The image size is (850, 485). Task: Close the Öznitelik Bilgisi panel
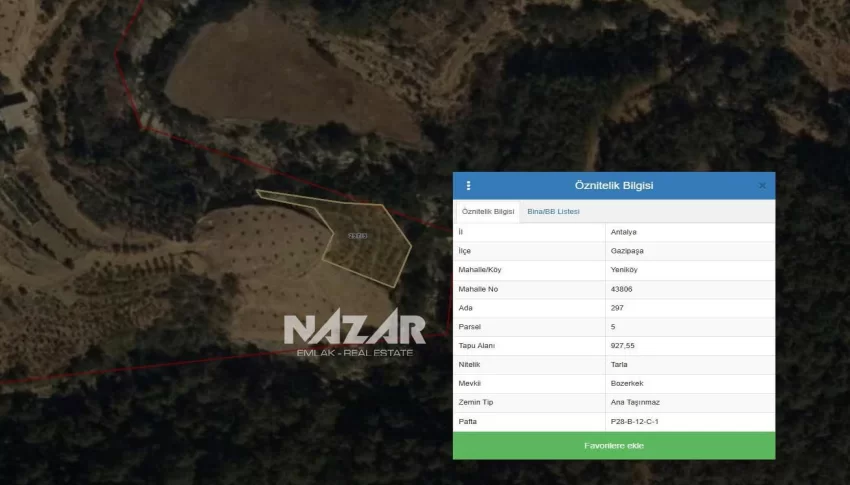762,186
